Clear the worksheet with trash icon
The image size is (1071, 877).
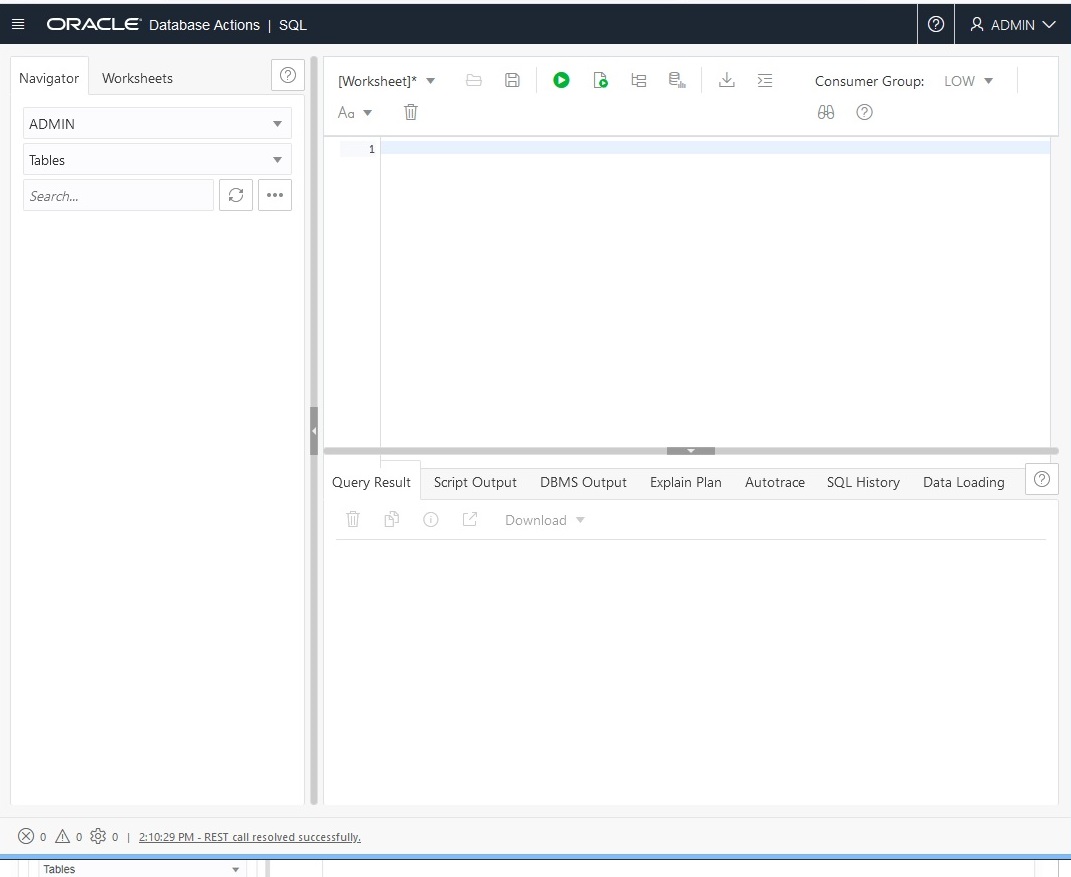tap(410, 112)
